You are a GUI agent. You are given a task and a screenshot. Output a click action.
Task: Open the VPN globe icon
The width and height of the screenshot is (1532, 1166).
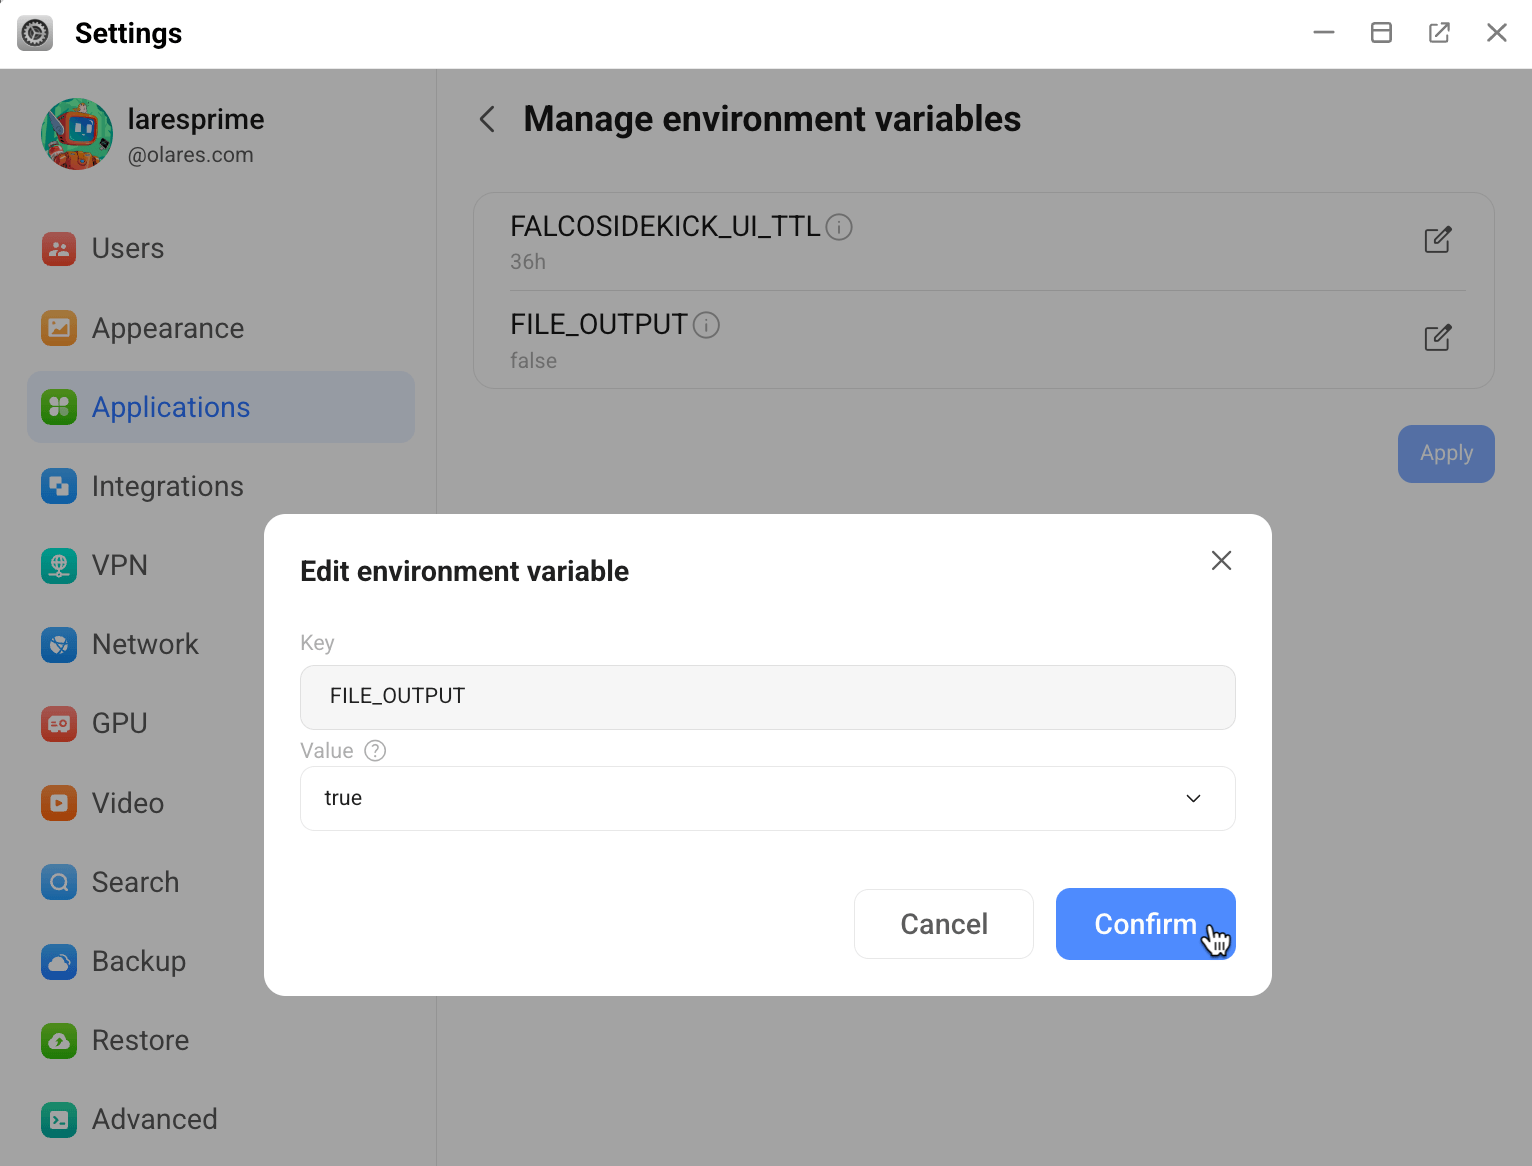[x=59, y=565]
